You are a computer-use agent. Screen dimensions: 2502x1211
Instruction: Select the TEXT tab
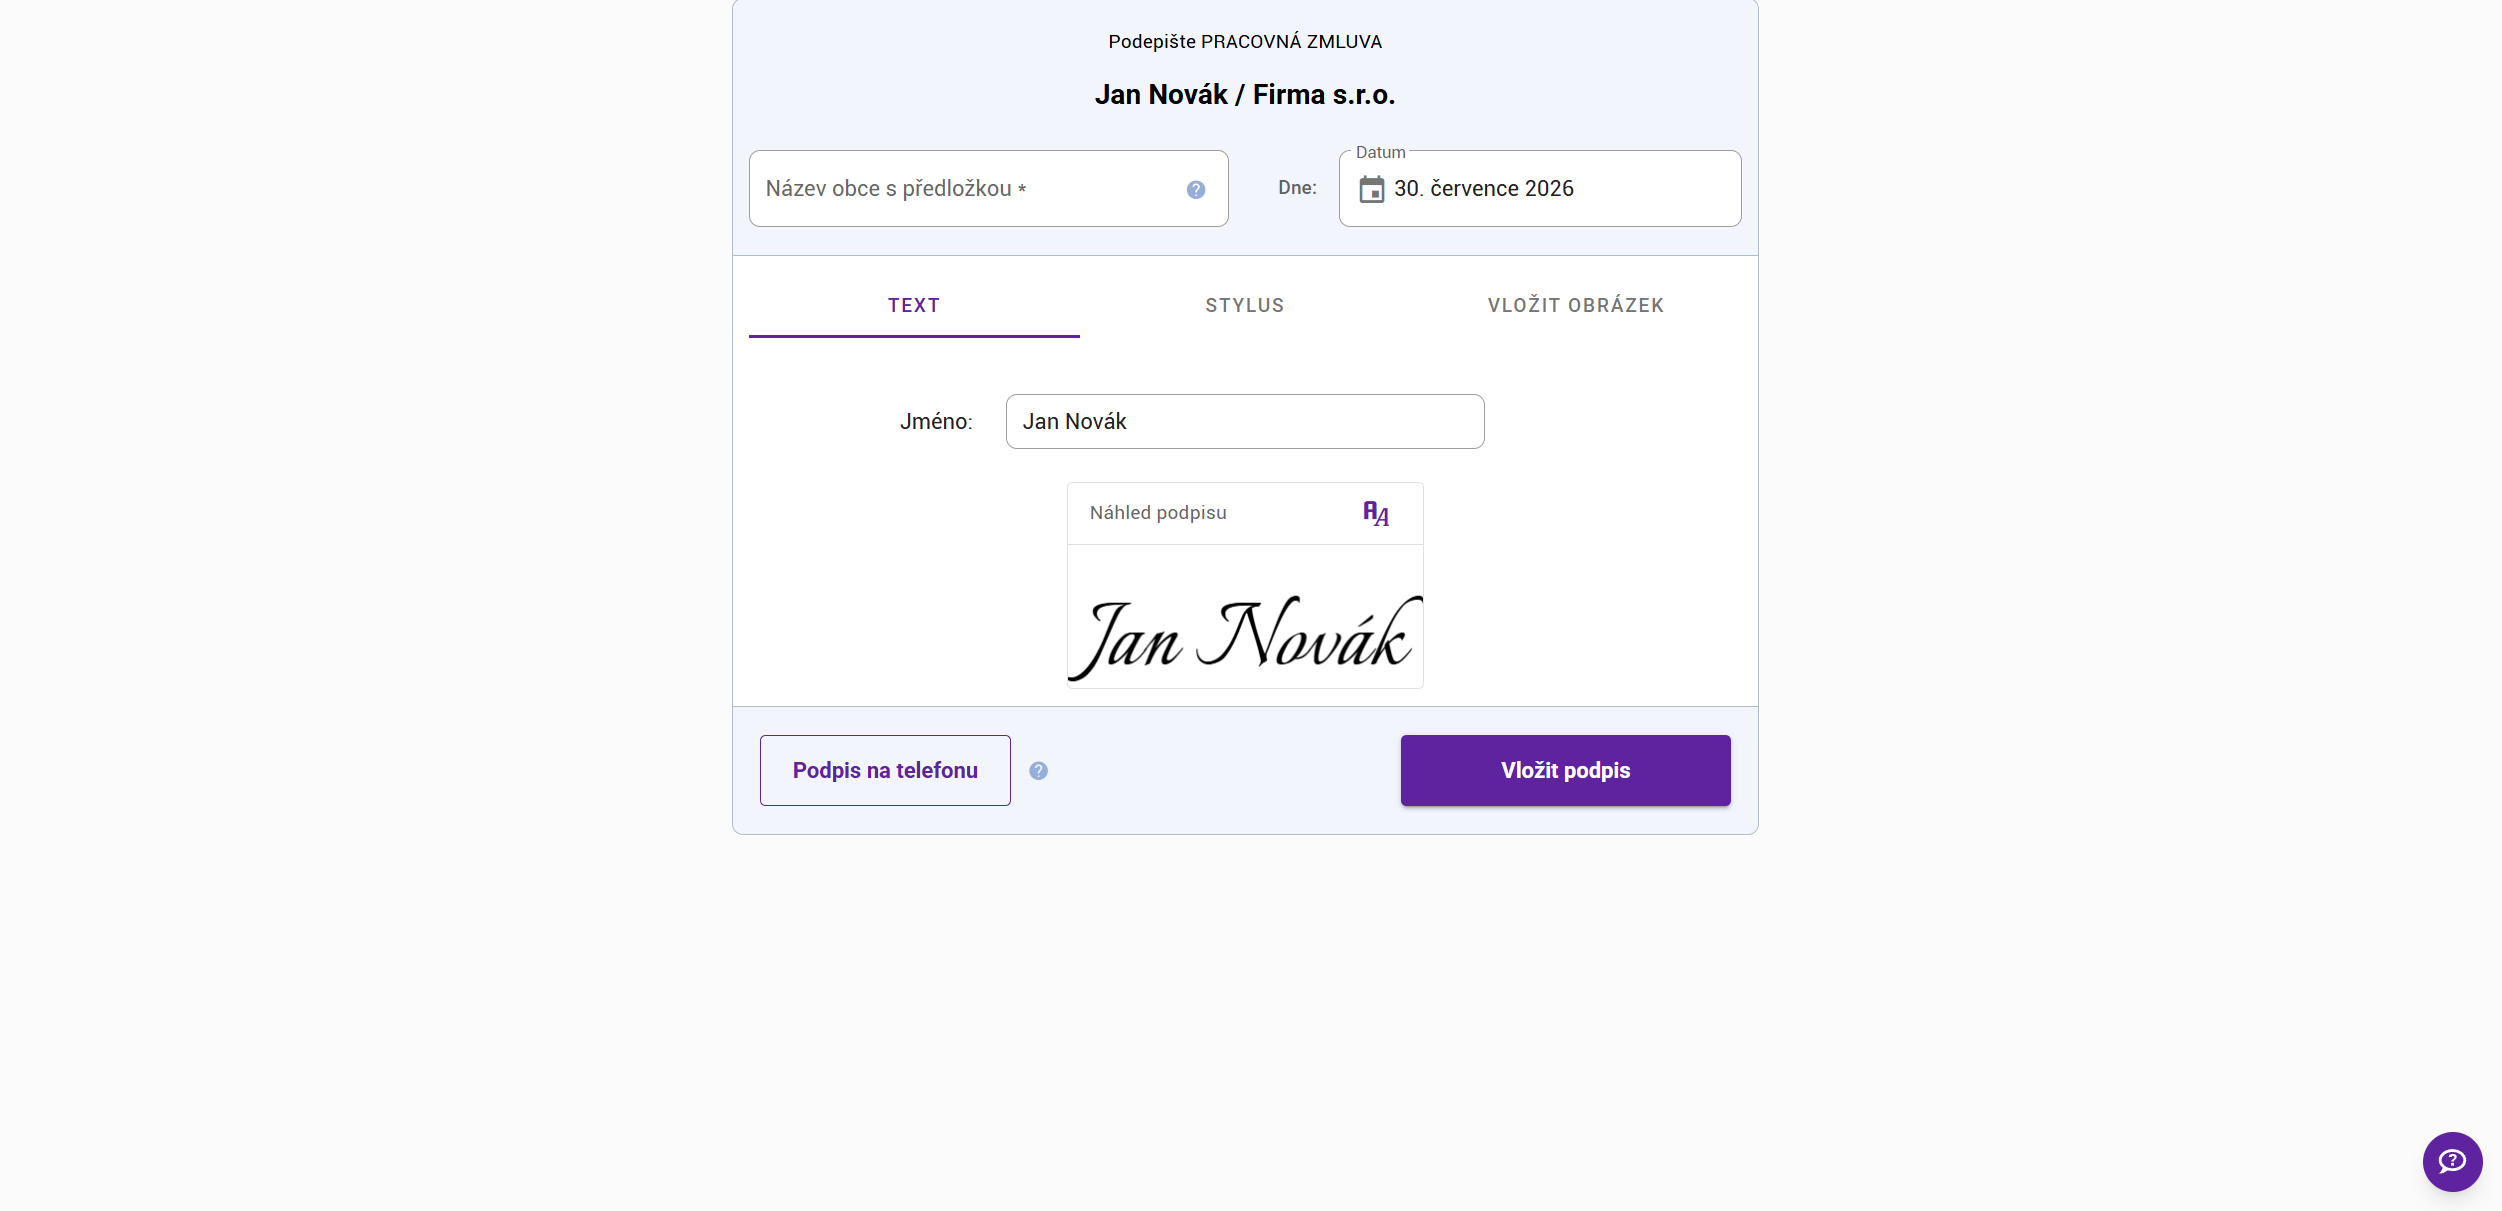tap(914, 306)
